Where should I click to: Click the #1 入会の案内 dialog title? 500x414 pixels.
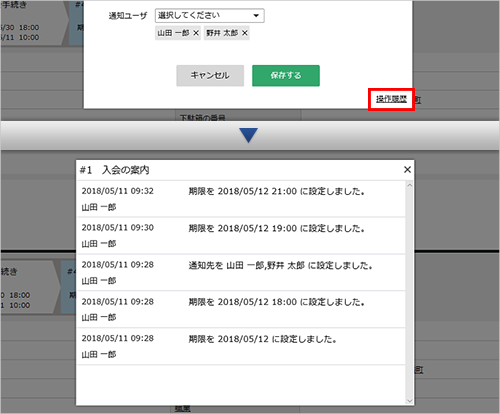point(114,170)
